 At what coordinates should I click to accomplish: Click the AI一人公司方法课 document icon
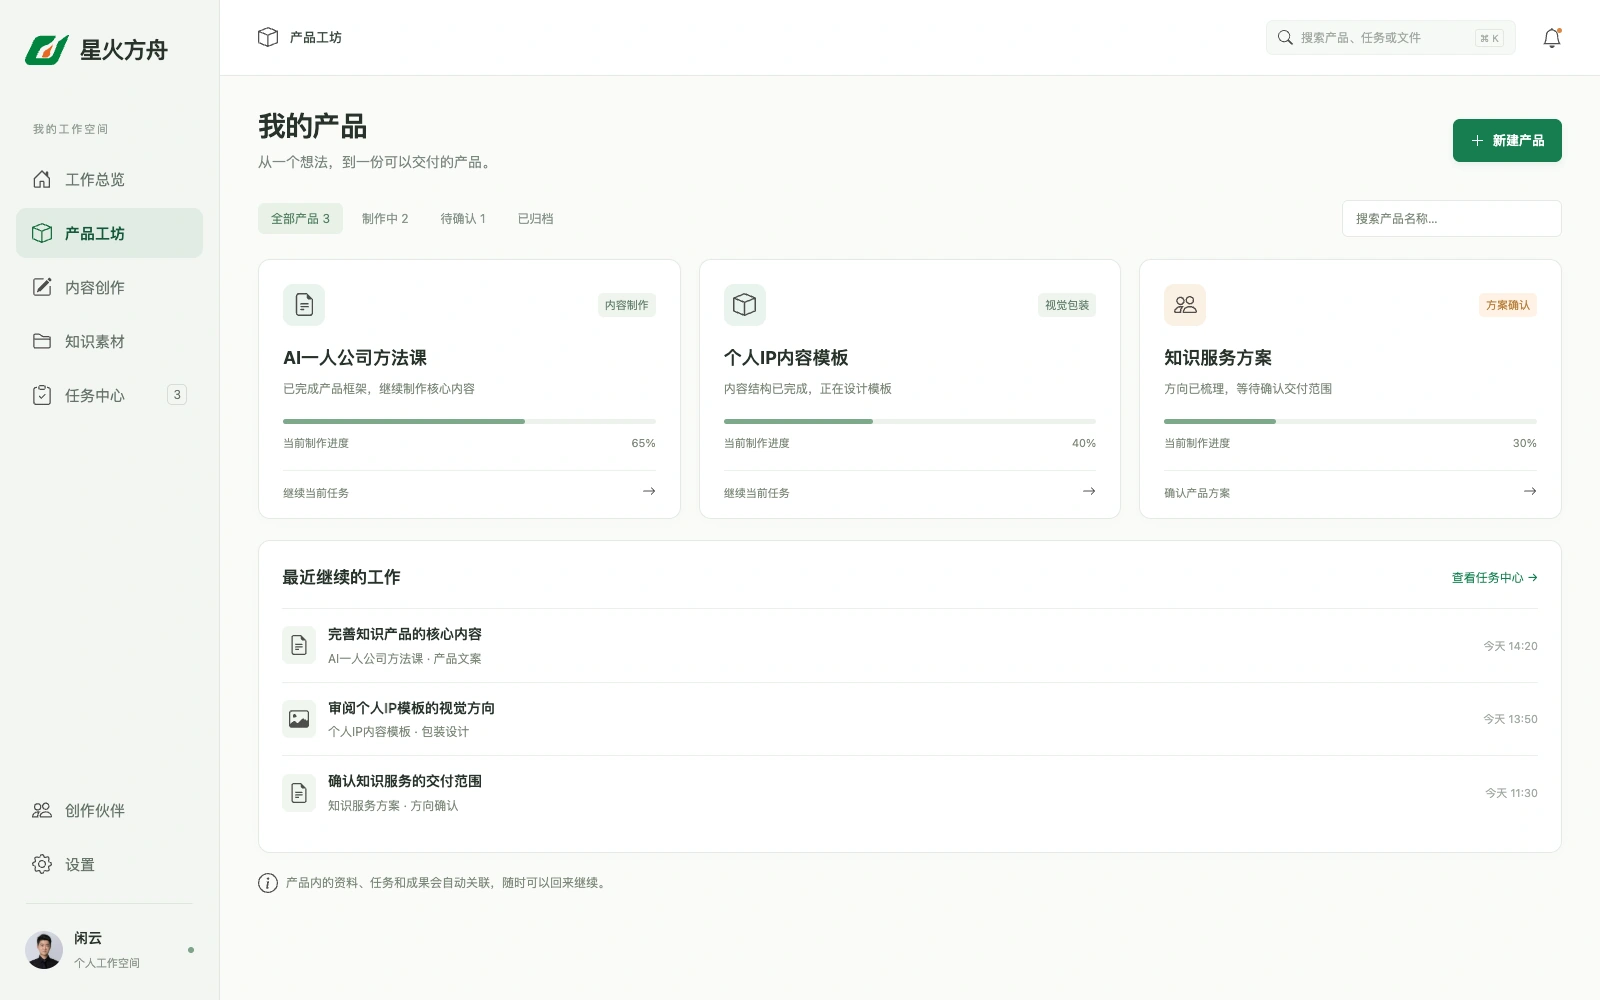(x=304, y=305)
